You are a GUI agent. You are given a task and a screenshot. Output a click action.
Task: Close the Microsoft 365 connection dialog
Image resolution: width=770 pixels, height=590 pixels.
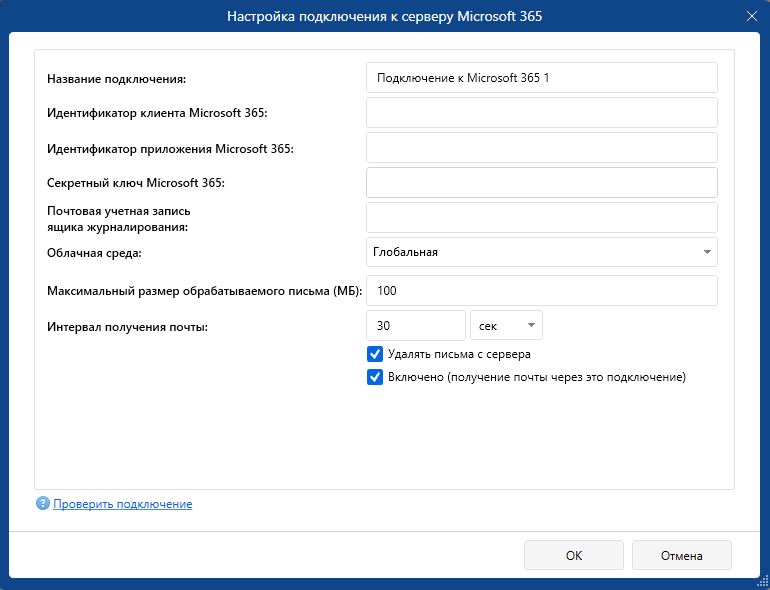751,16
